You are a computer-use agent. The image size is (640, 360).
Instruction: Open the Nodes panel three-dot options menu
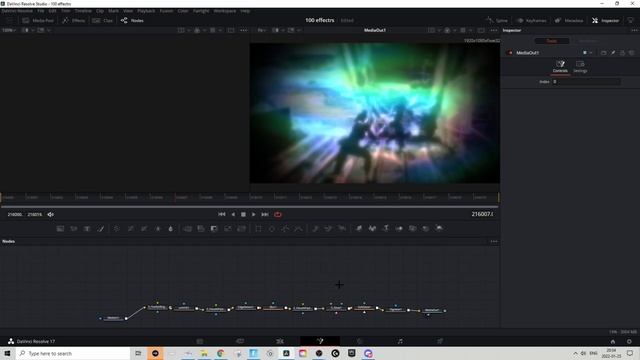[x=494, y=241]
